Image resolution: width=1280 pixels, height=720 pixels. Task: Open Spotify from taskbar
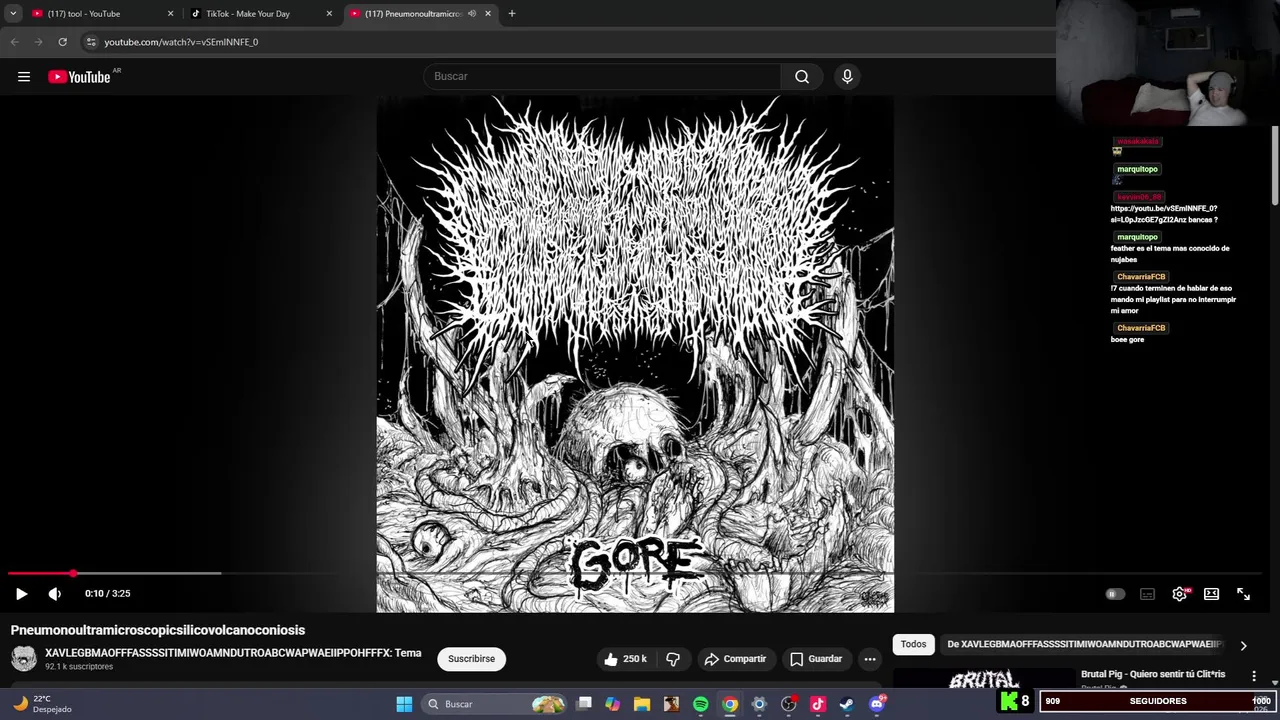click(700, 704)
